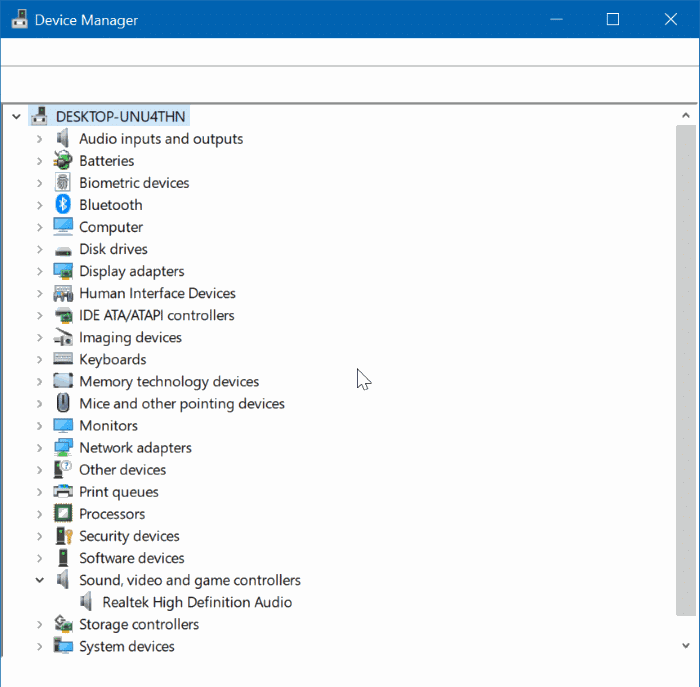Click the Audio inputs and outputs speaker icon

(x=63, y=138)
